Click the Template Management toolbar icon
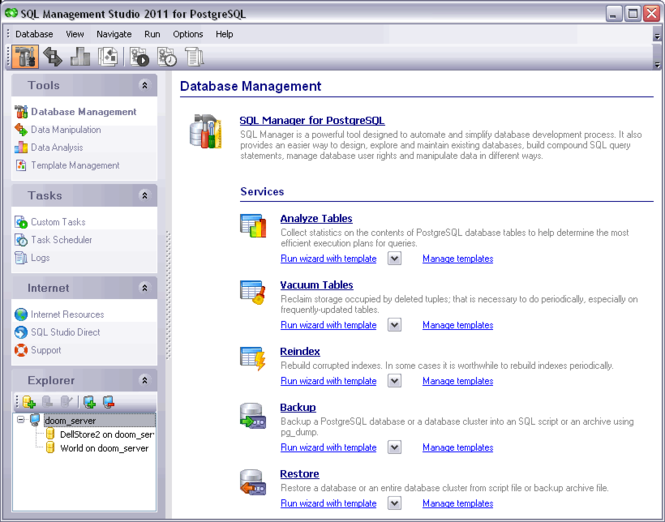 (108, 56)
